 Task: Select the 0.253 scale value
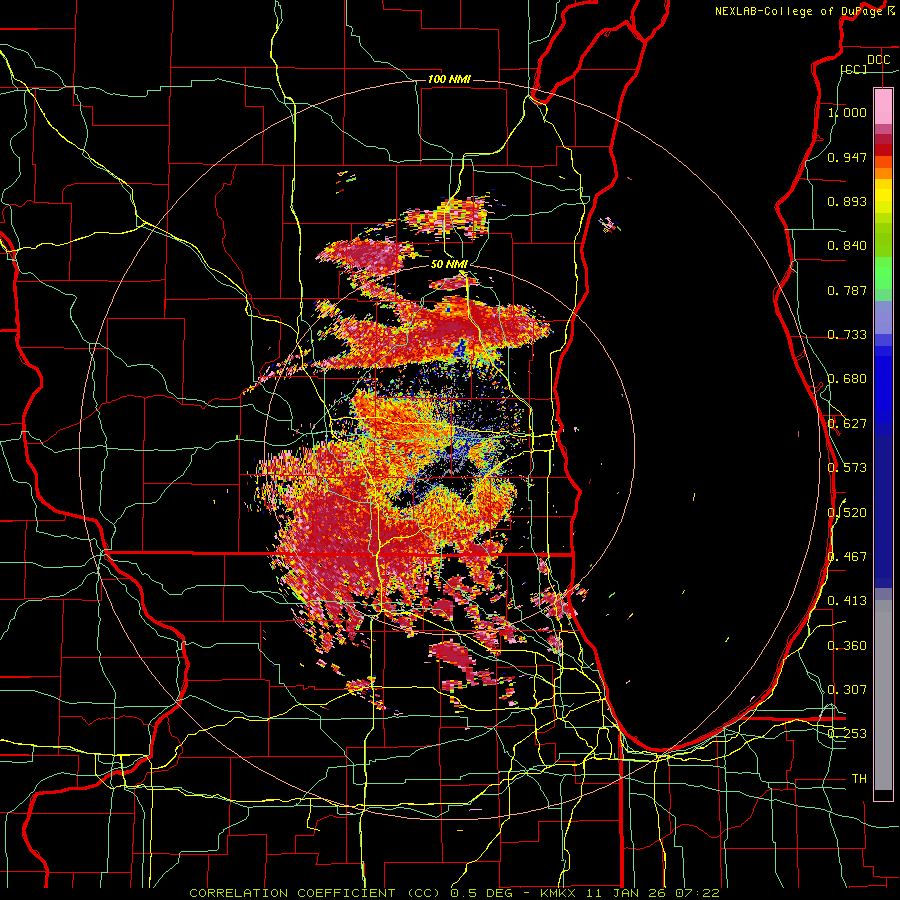point(847,734)
